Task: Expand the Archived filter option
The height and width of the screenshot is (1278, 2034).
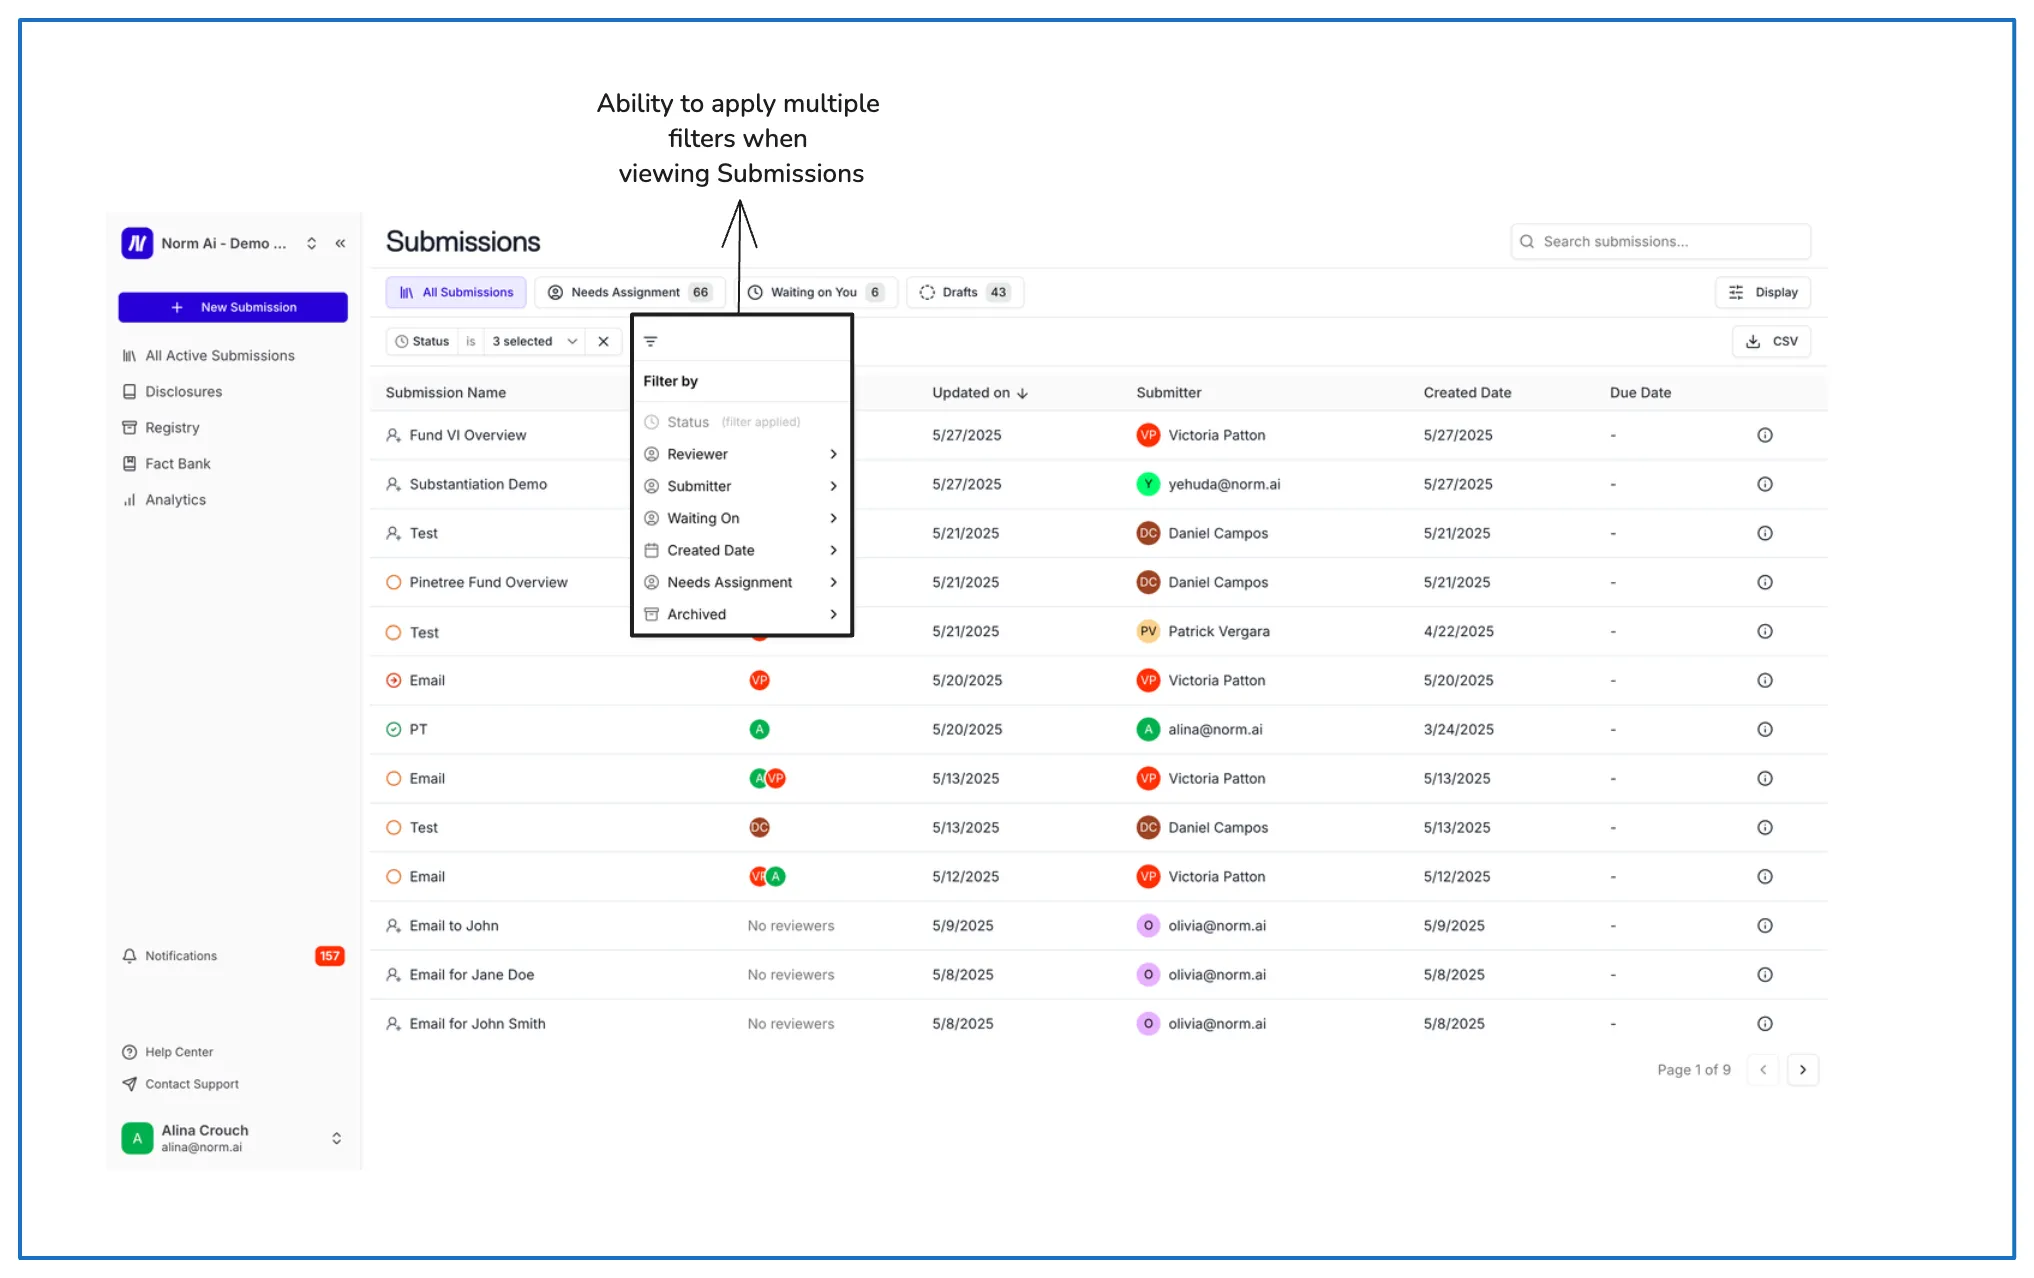Action: pyautogui.click(x=741, y=614)
